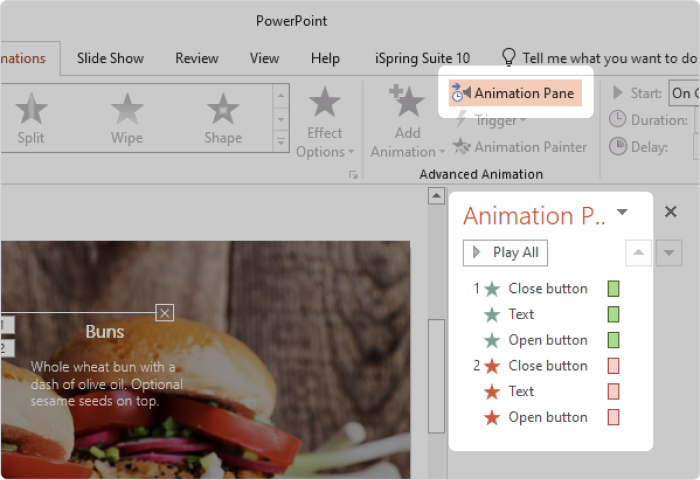Switch to the Slide Show tab

110,58
